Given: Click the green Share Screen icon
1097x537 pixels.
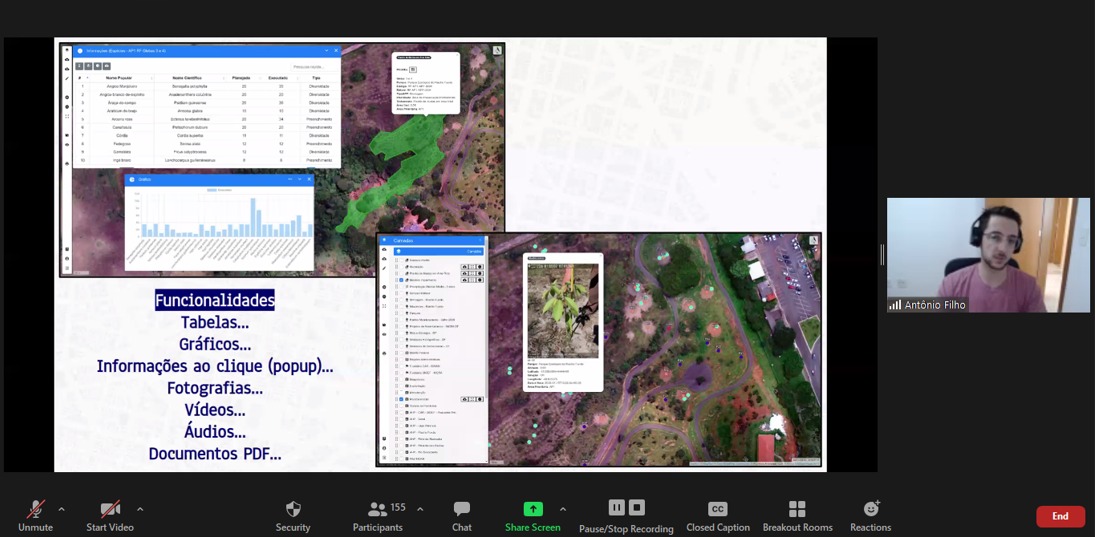Looking at the screenshot, I should click(533, 509).
